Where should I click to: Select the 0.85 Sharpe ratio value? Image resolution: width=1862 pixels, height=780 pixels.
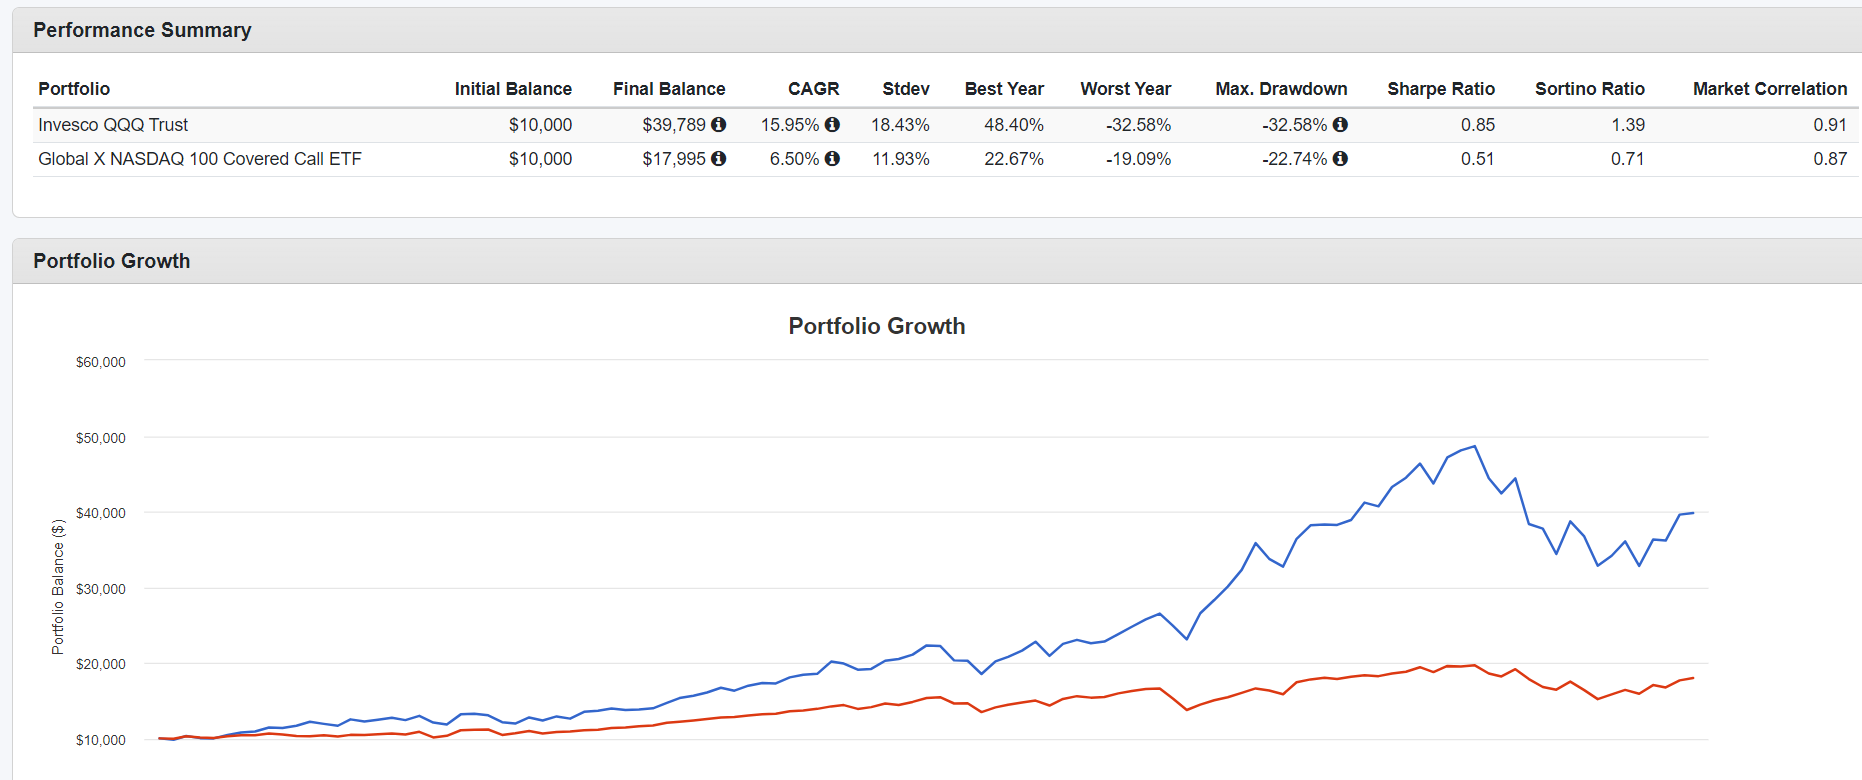click(1478, 125)
